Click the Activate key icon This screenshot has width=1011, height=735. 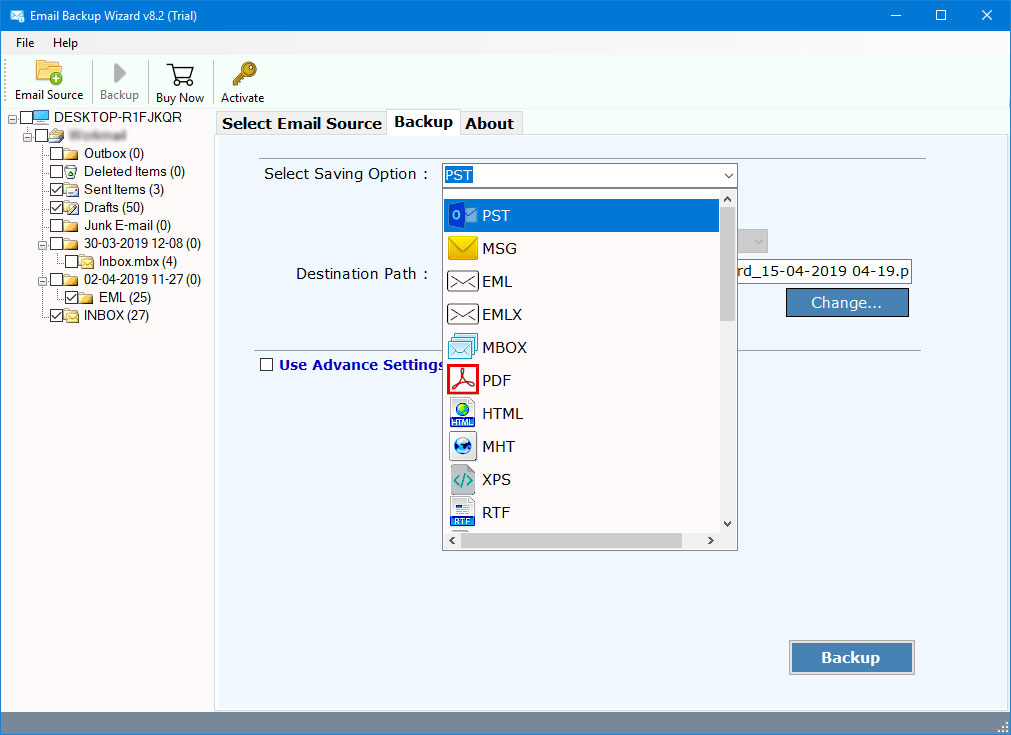tap(244, 74)
